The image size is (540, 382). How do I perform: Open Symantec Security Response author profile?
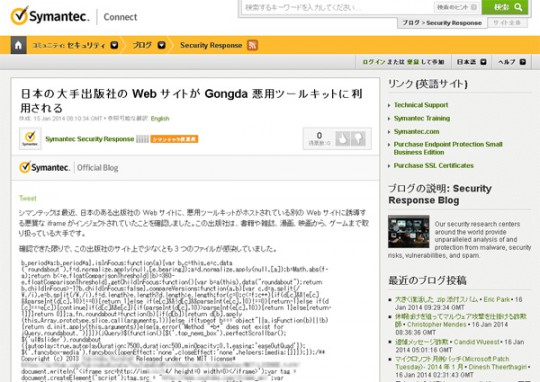[90, 139]
